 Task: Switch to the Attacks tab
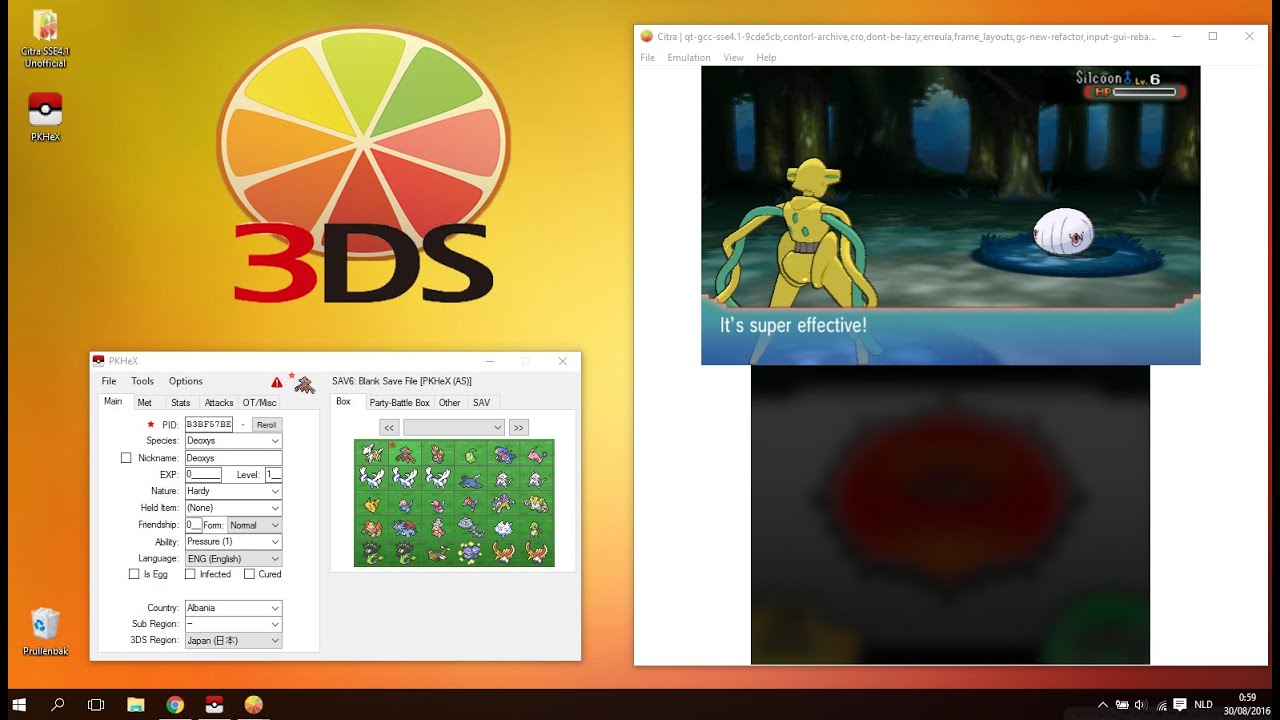point(218,403)
